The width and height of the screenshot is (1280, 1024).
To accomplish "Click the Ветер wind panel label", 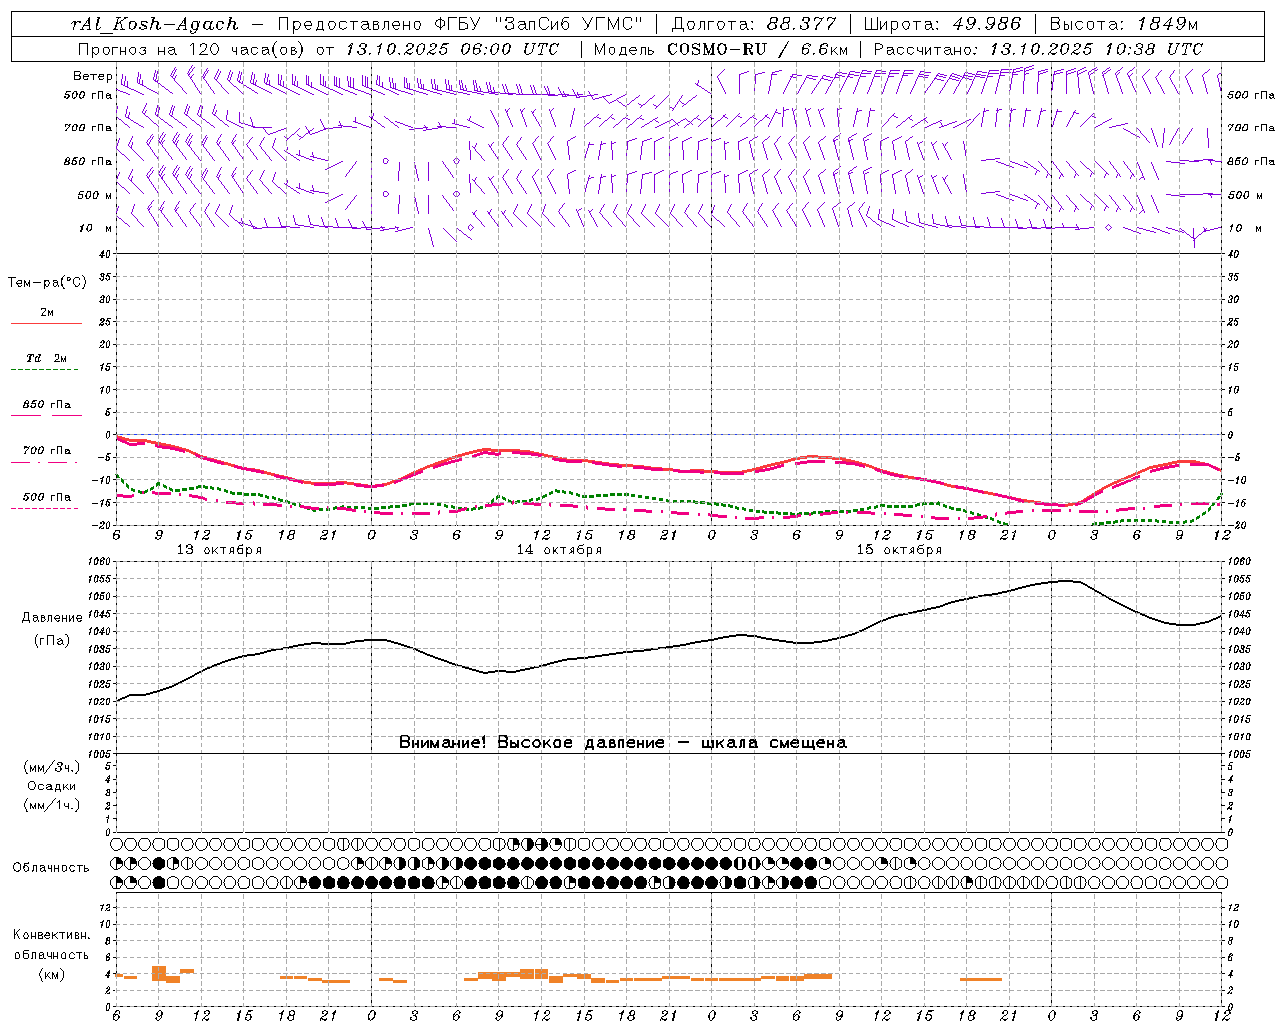I will tap(92, 76).
